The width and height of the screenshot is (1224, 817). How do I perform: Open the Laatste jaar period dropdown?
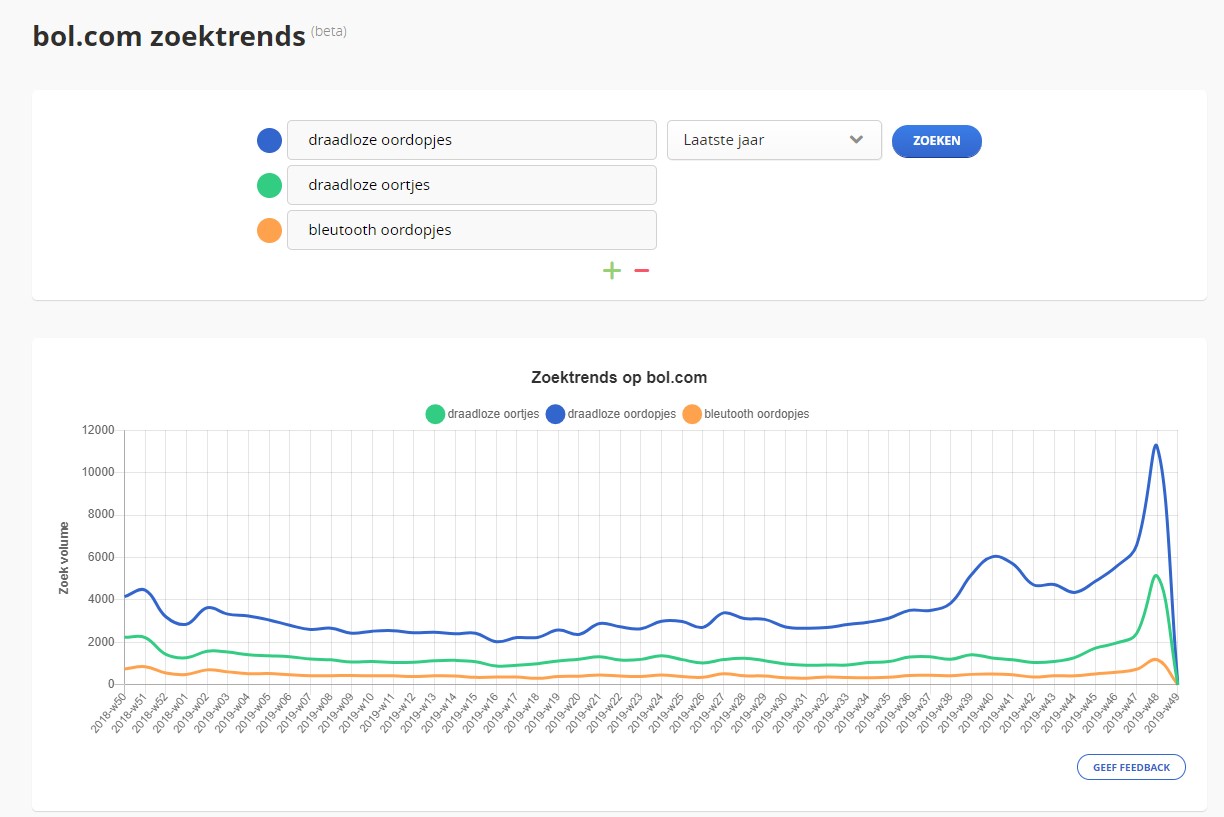pyautogui.click(x=773, y=140)
